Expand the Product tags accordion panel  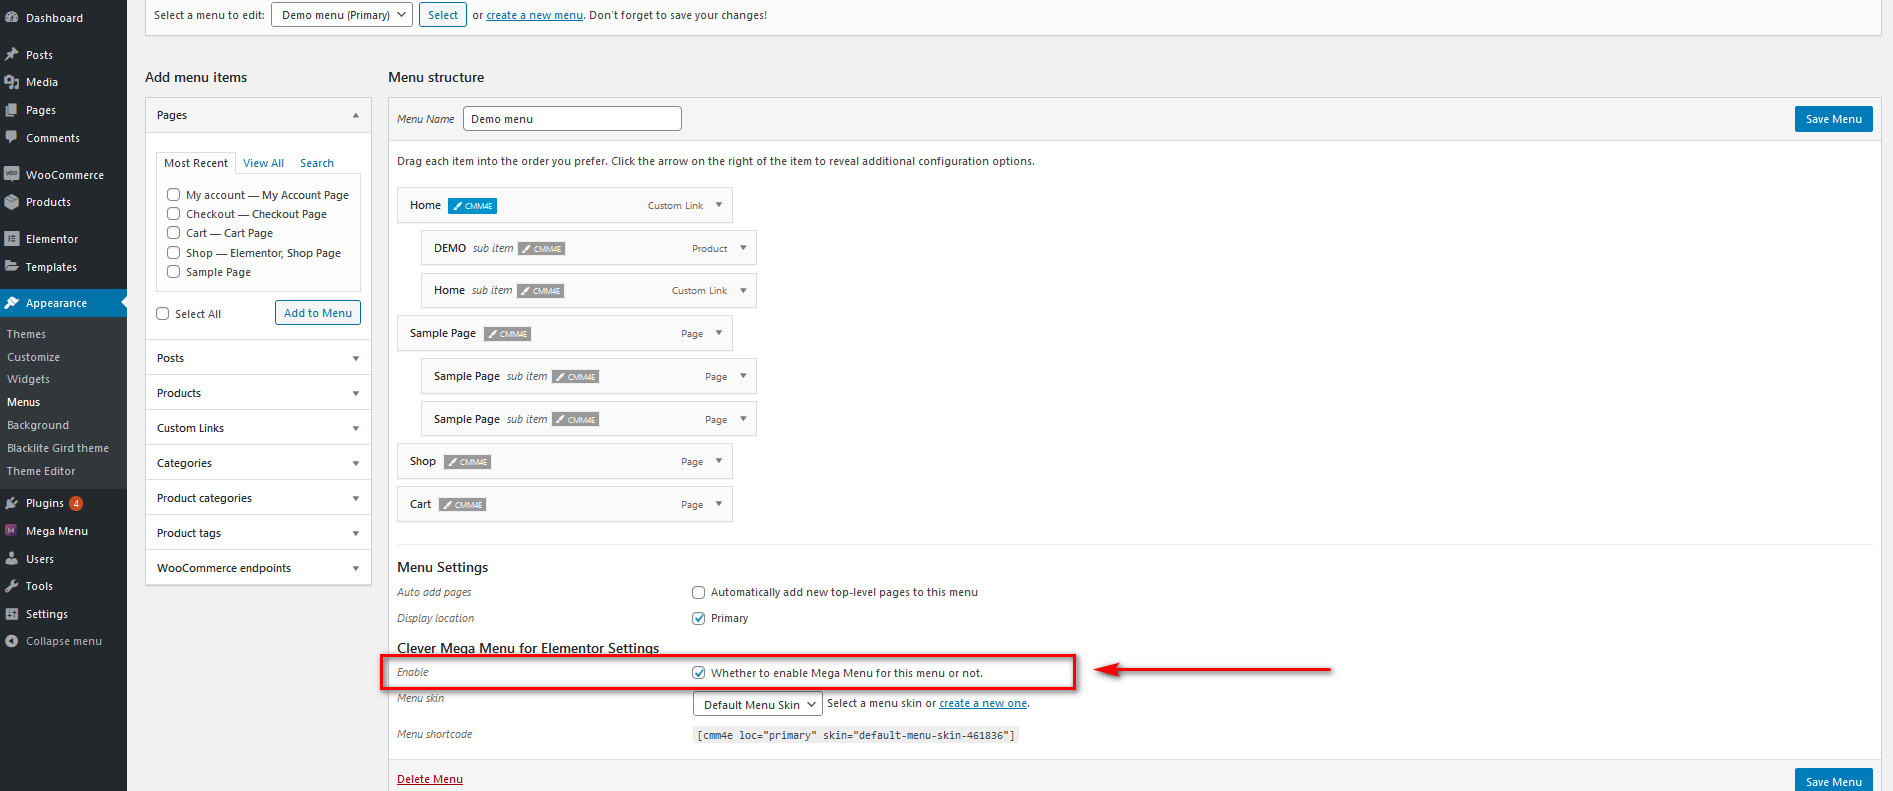click(x=258, y=533)
